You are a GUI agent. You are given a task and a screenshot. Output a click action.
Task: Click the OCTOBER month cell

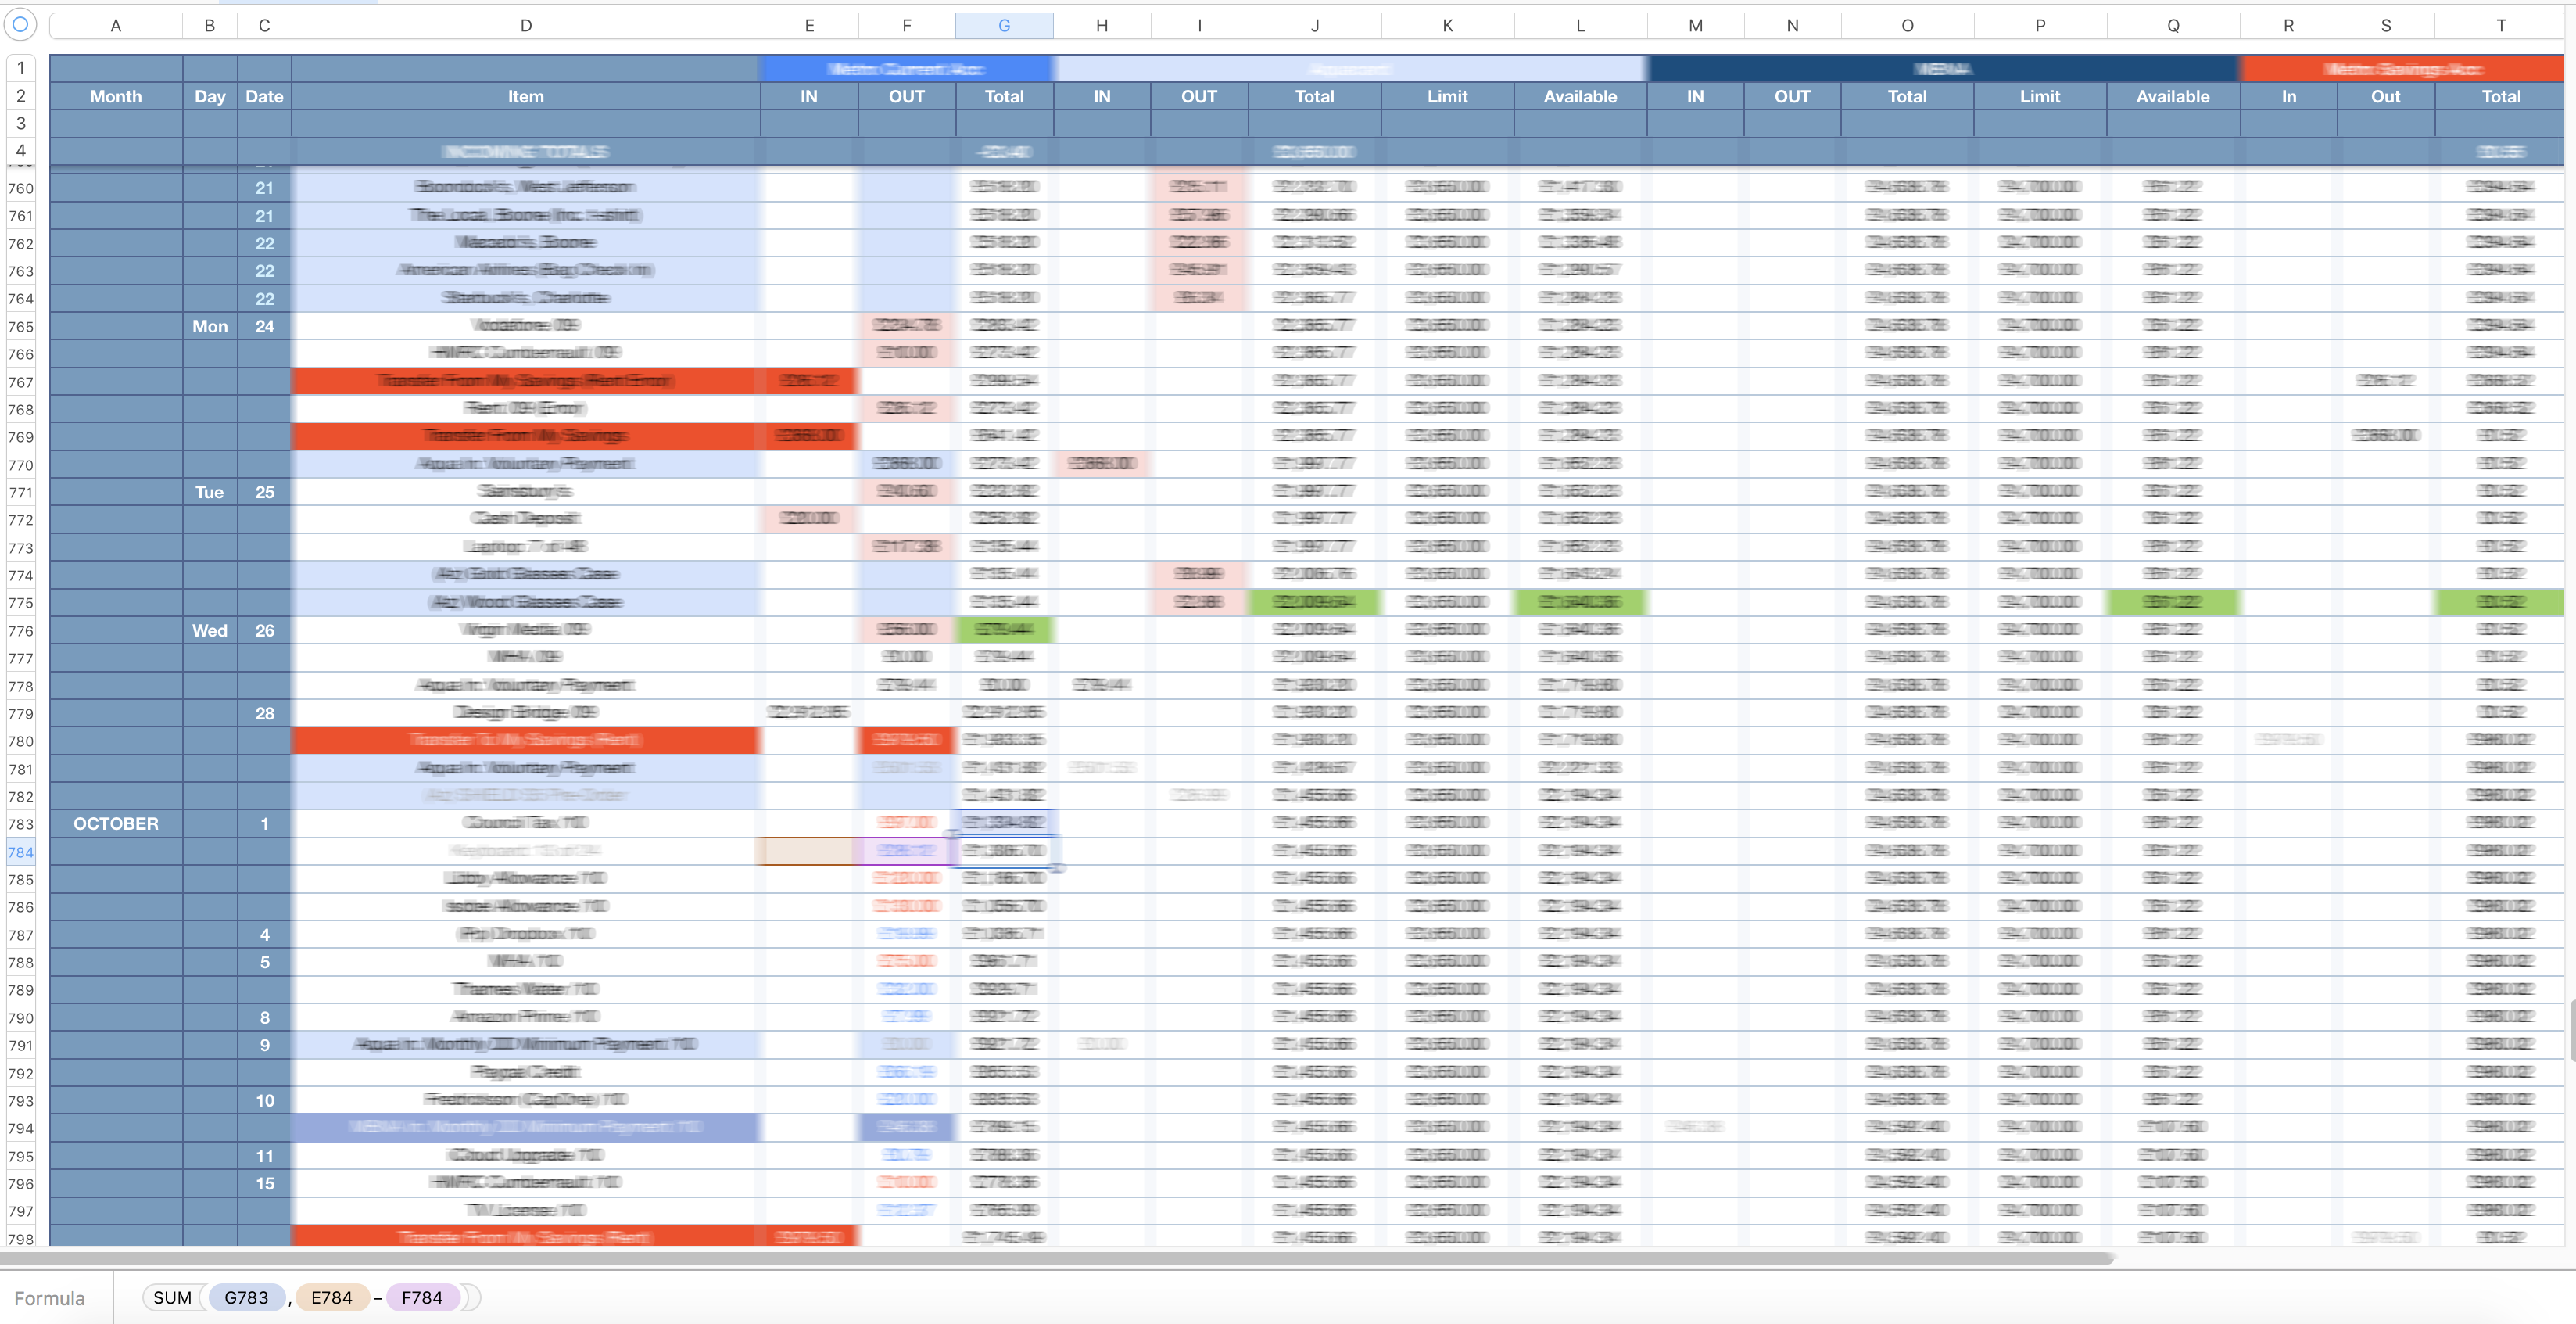click(116, 824)
